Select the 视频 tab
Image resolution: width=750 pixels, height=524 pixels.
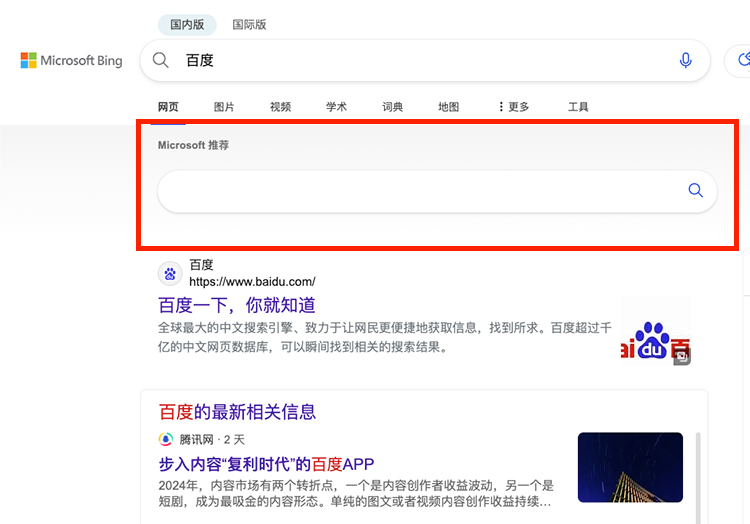pyautogui.click(x=280, y=107)
